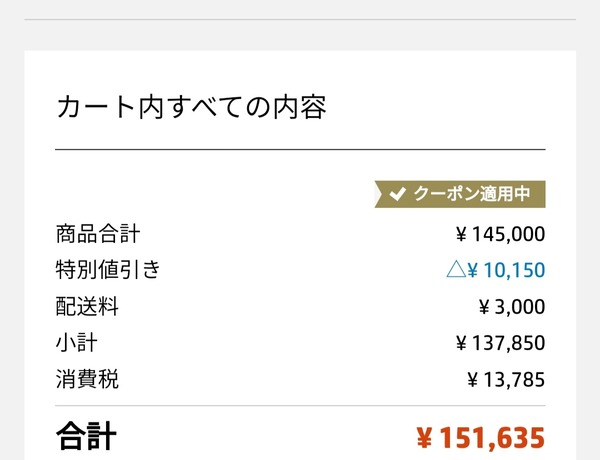Select the bold 合計 total label
Viewport: 600px width, 460px height.
[x=86, y=436]
